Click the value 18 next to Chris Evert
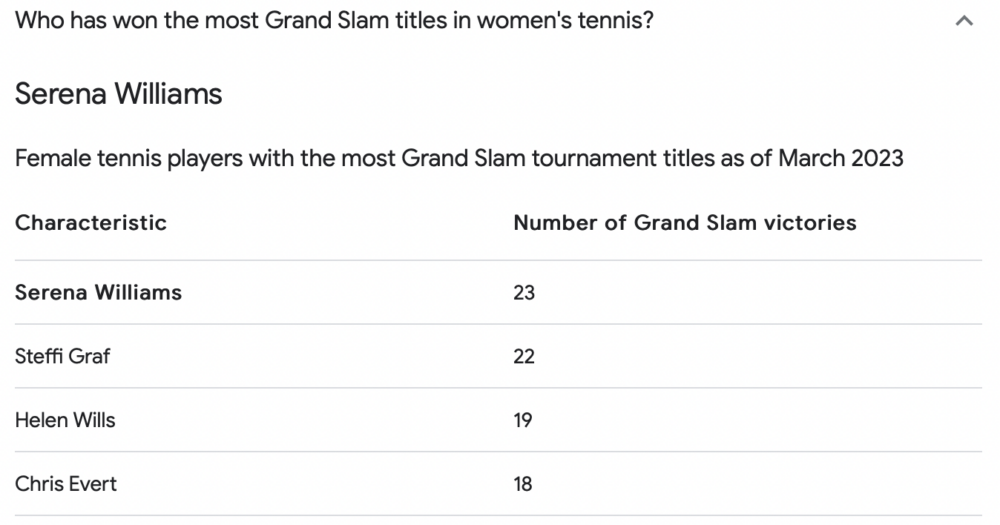This screenshot has width=1000, height=525. point(523,484)
